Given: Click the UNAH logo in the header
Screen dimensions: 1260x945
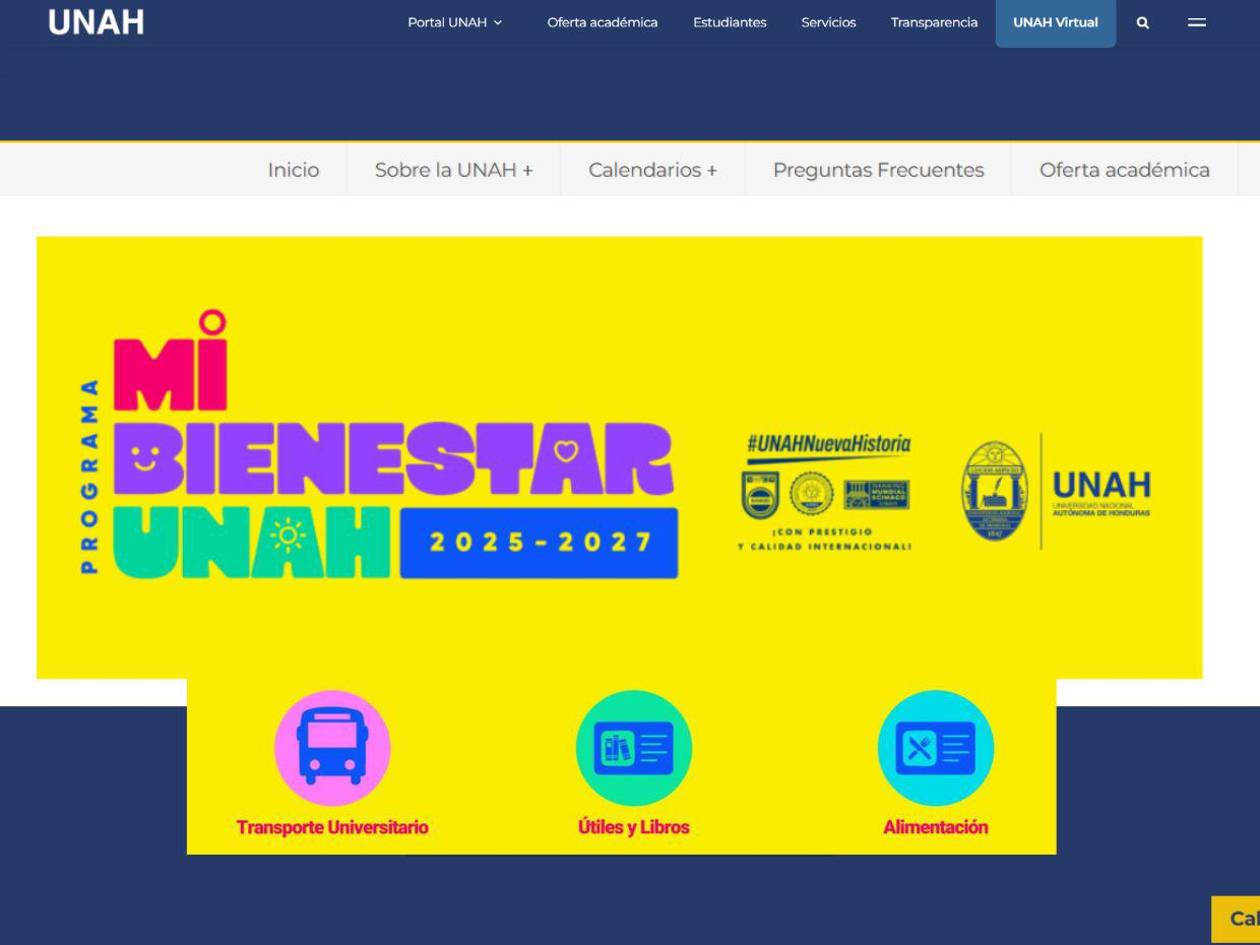Looking at the screenshot, I should (x=95, y=21).
